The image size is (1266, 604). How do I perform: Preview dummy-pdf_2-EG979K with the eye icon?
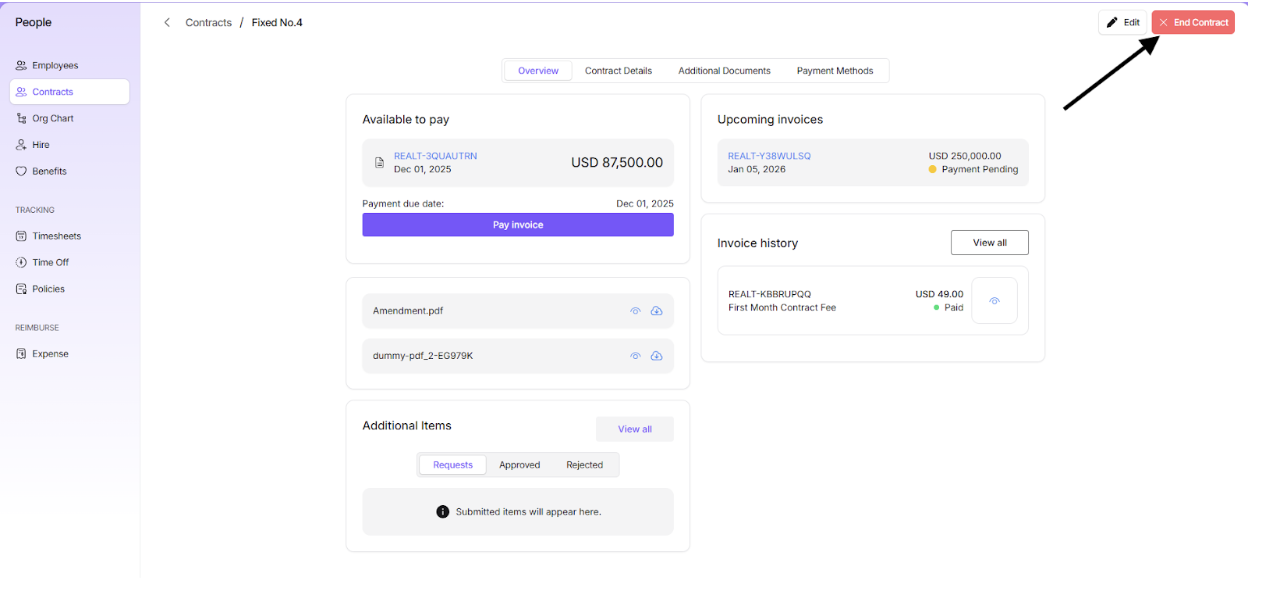[635, 356]
